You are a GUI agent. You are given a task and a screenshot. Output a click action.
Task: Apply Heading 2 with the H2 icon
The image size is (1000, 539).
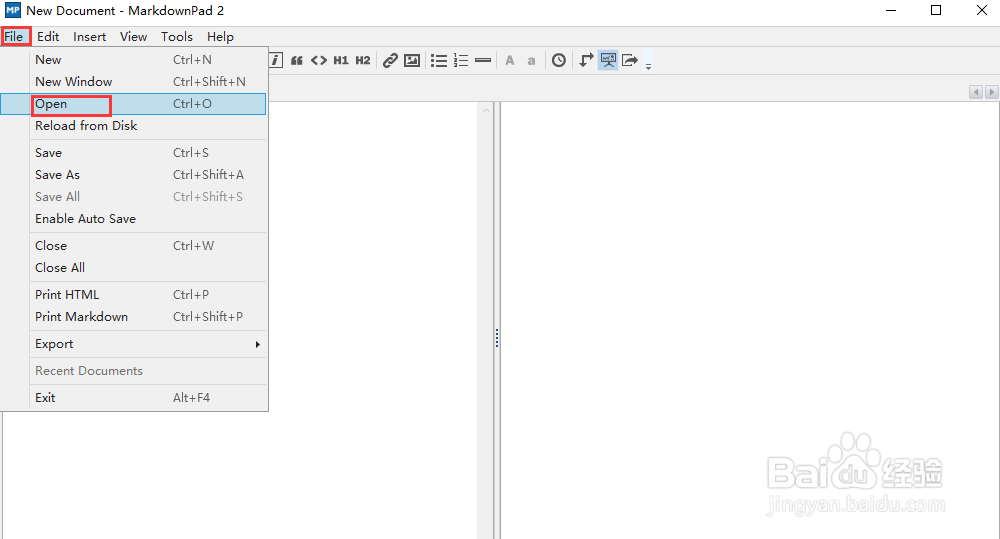click(363, 61)
